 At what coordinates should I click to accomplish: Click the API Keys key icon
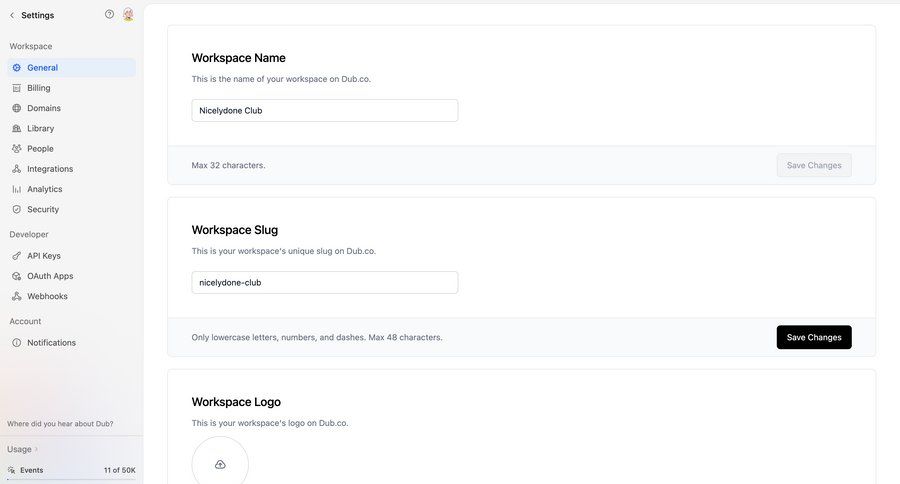coord(17,256)
